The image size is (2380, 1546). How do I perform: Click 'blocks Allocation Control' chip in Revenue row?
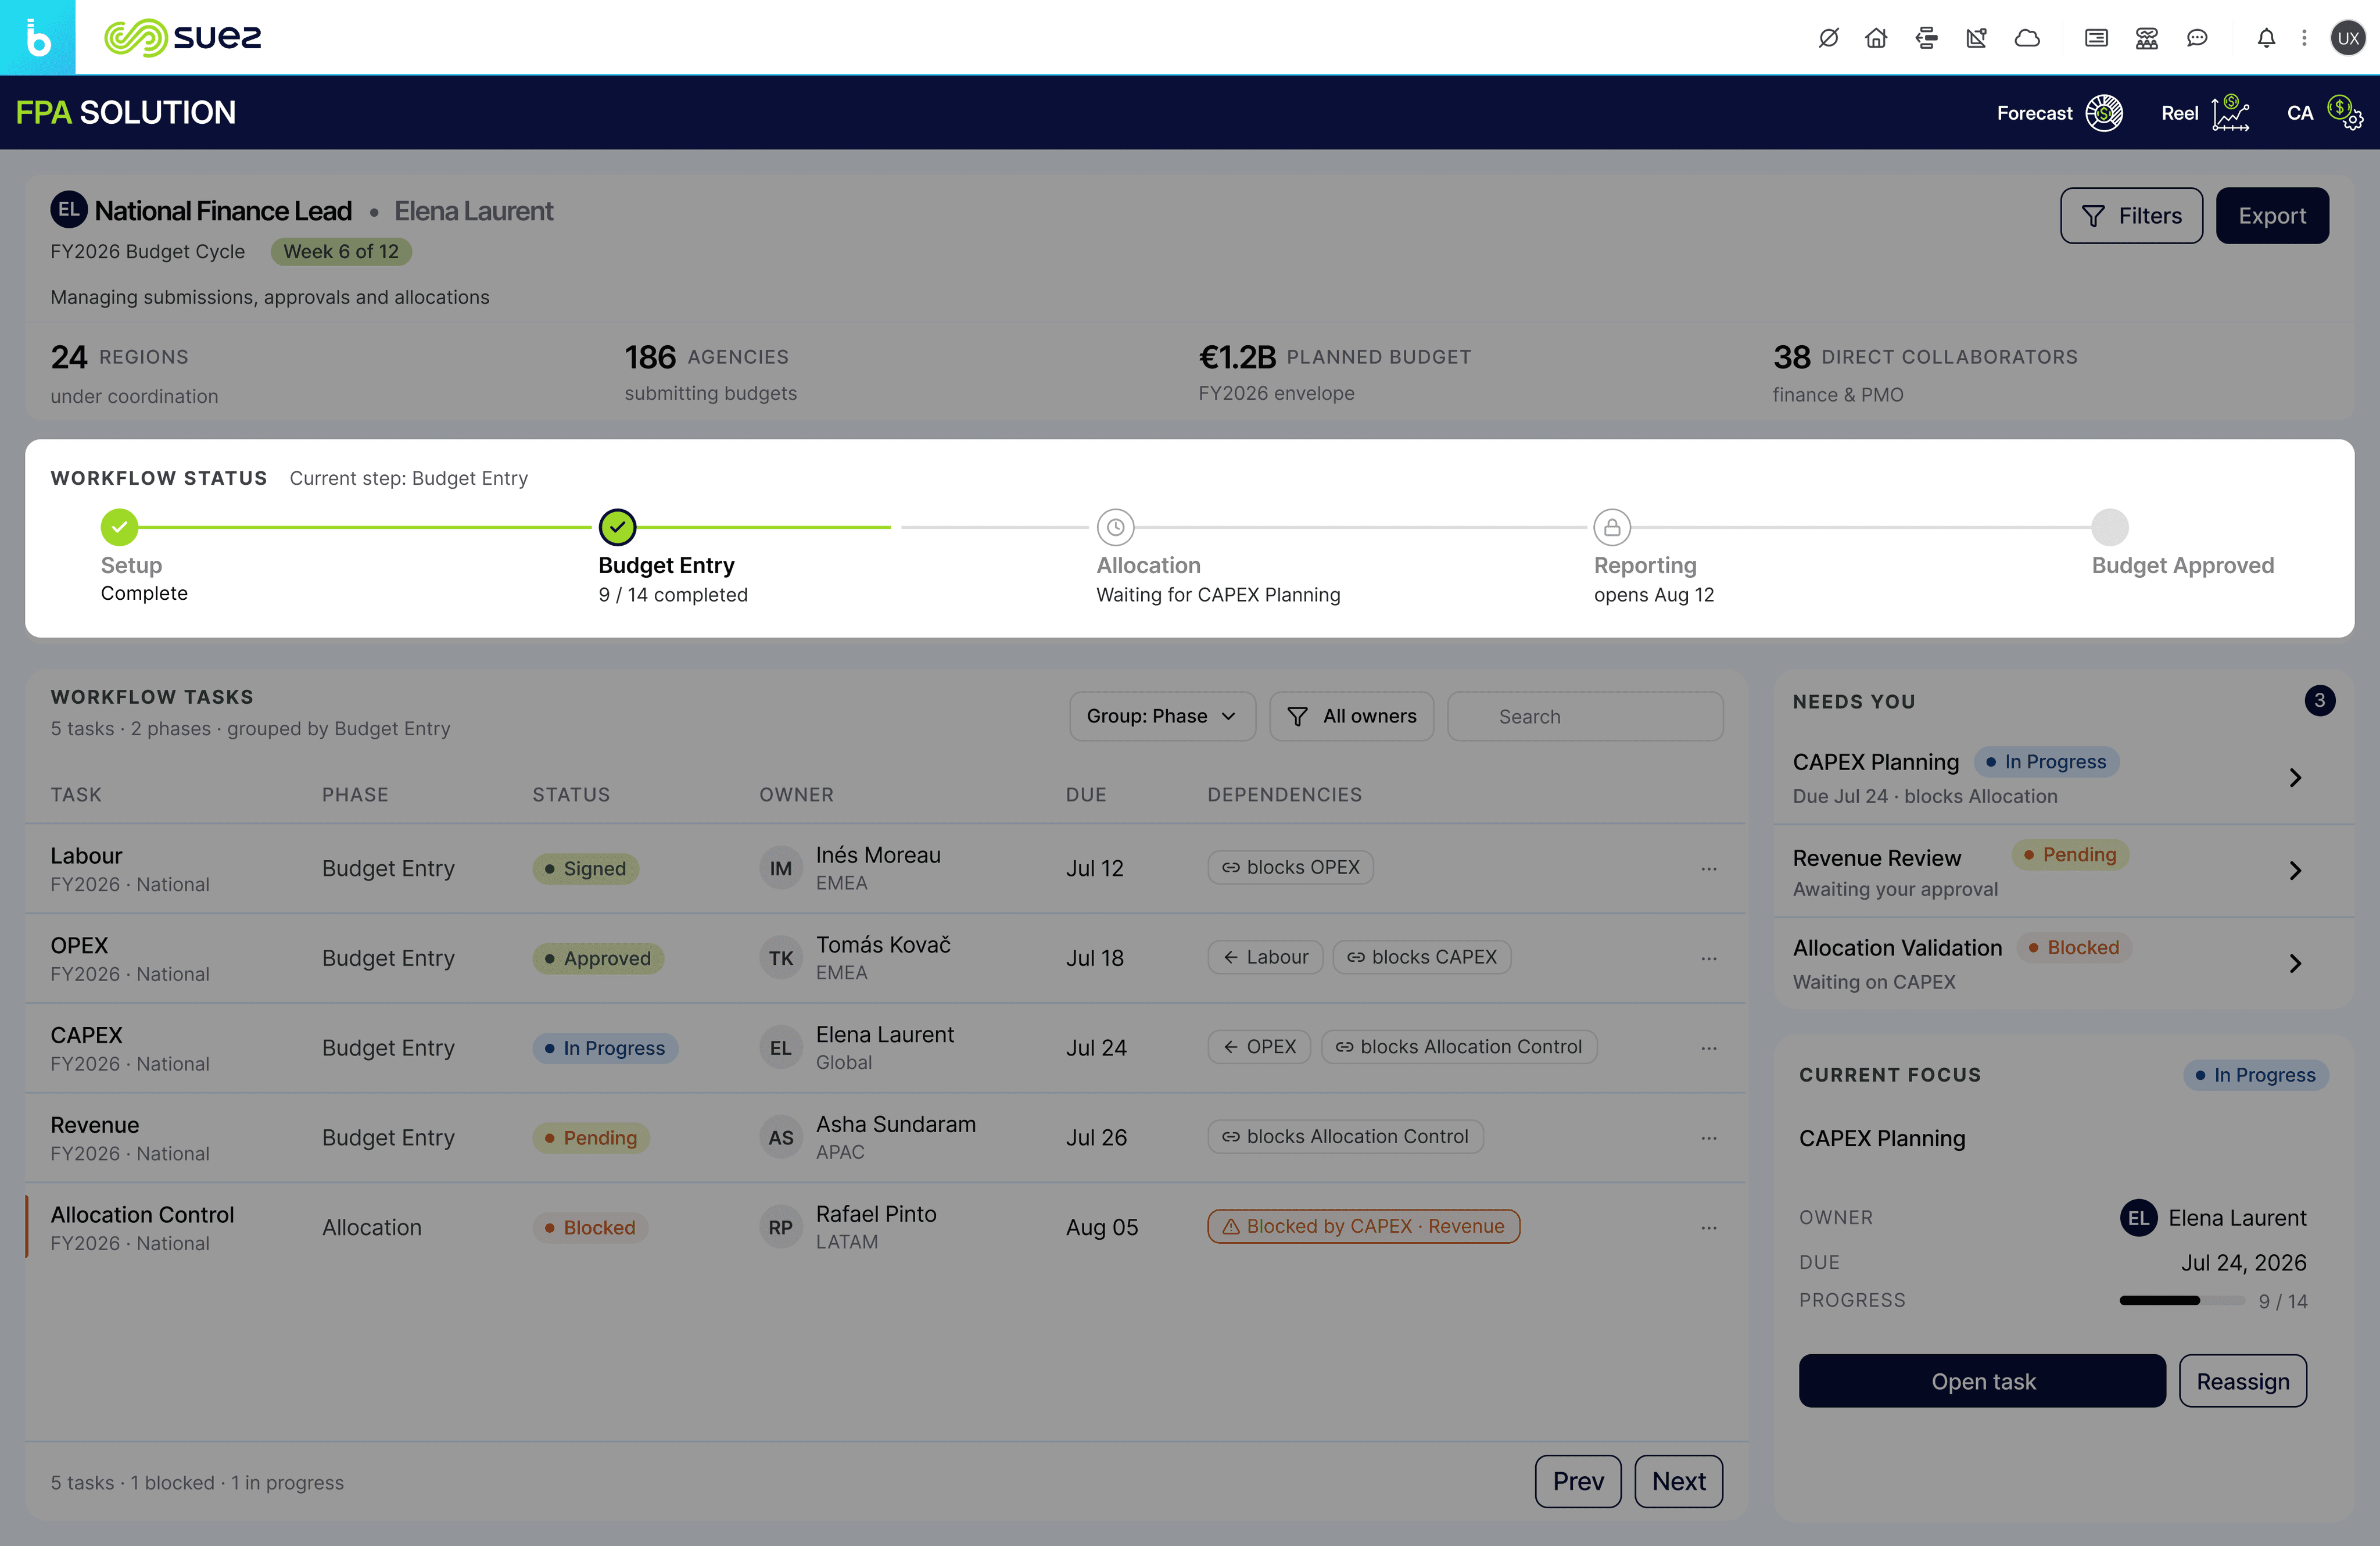[x=1345, y=1137]
